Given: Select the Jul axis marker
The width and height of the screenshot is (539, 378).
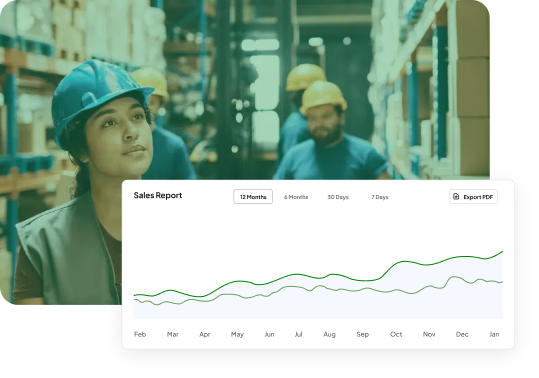Looking at the screenshot, I should click(298, 334).
